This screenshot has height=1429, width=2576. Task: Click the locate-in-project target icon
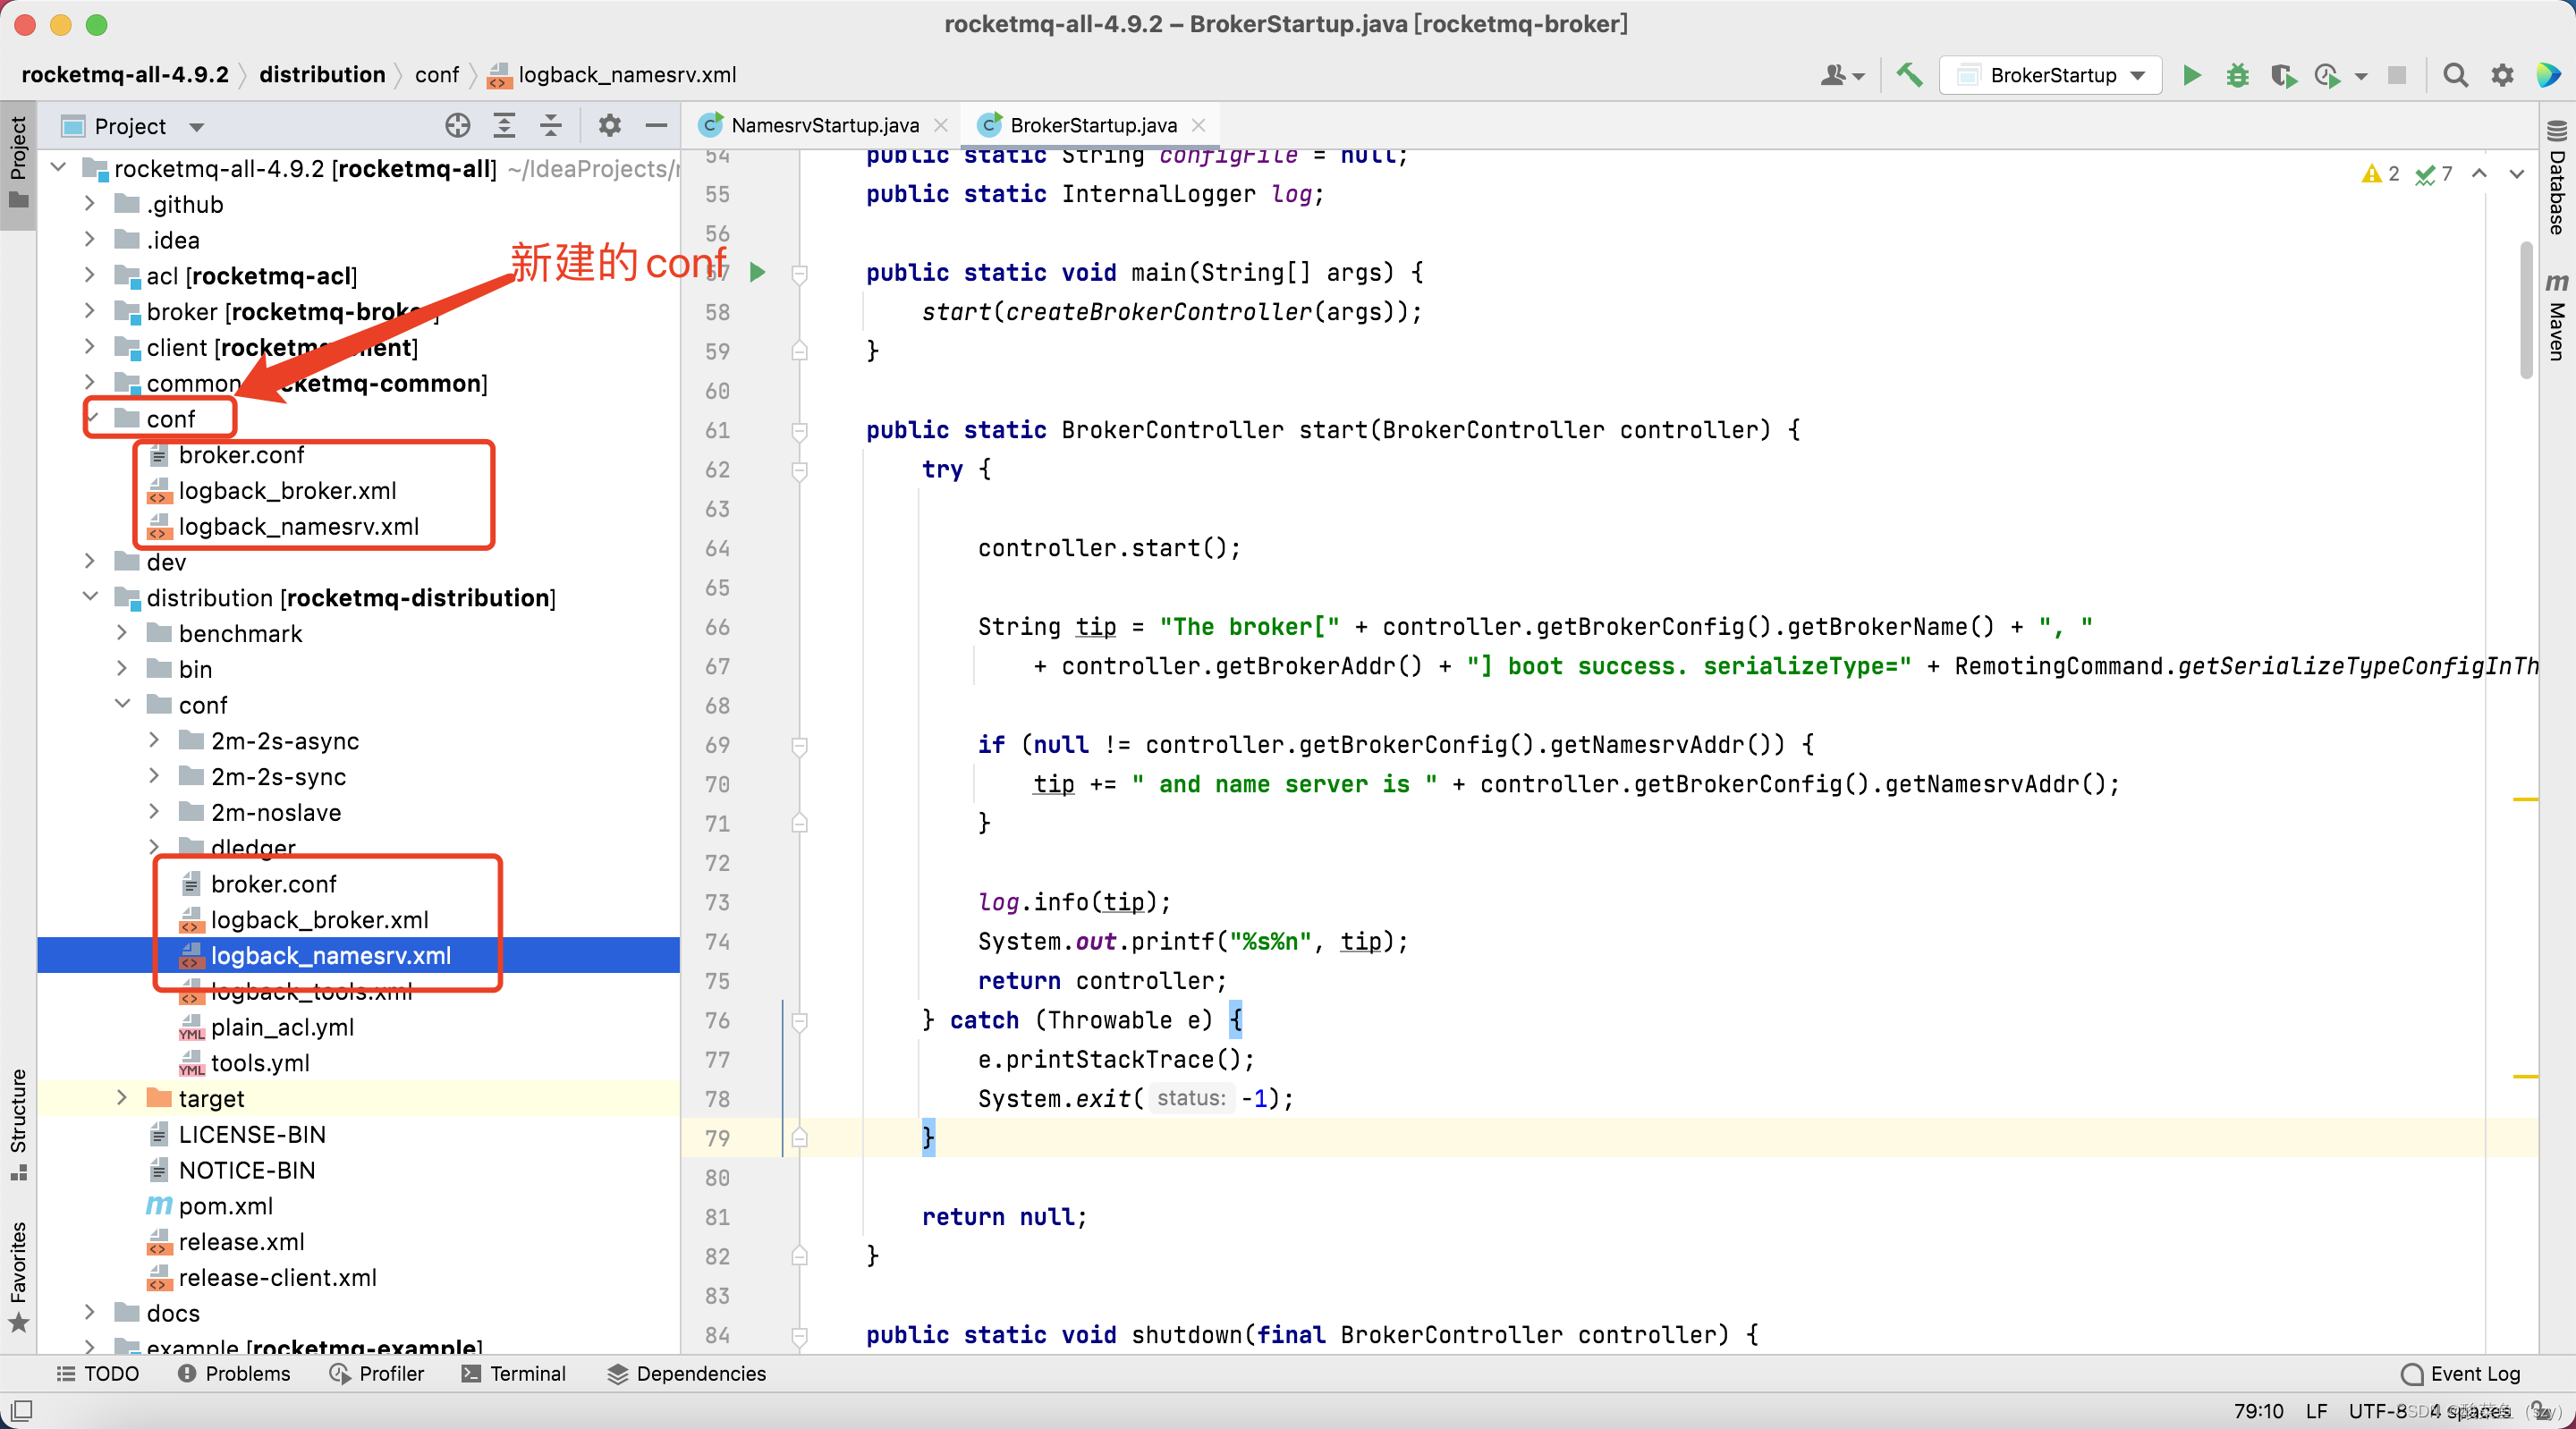coord(457,126)
